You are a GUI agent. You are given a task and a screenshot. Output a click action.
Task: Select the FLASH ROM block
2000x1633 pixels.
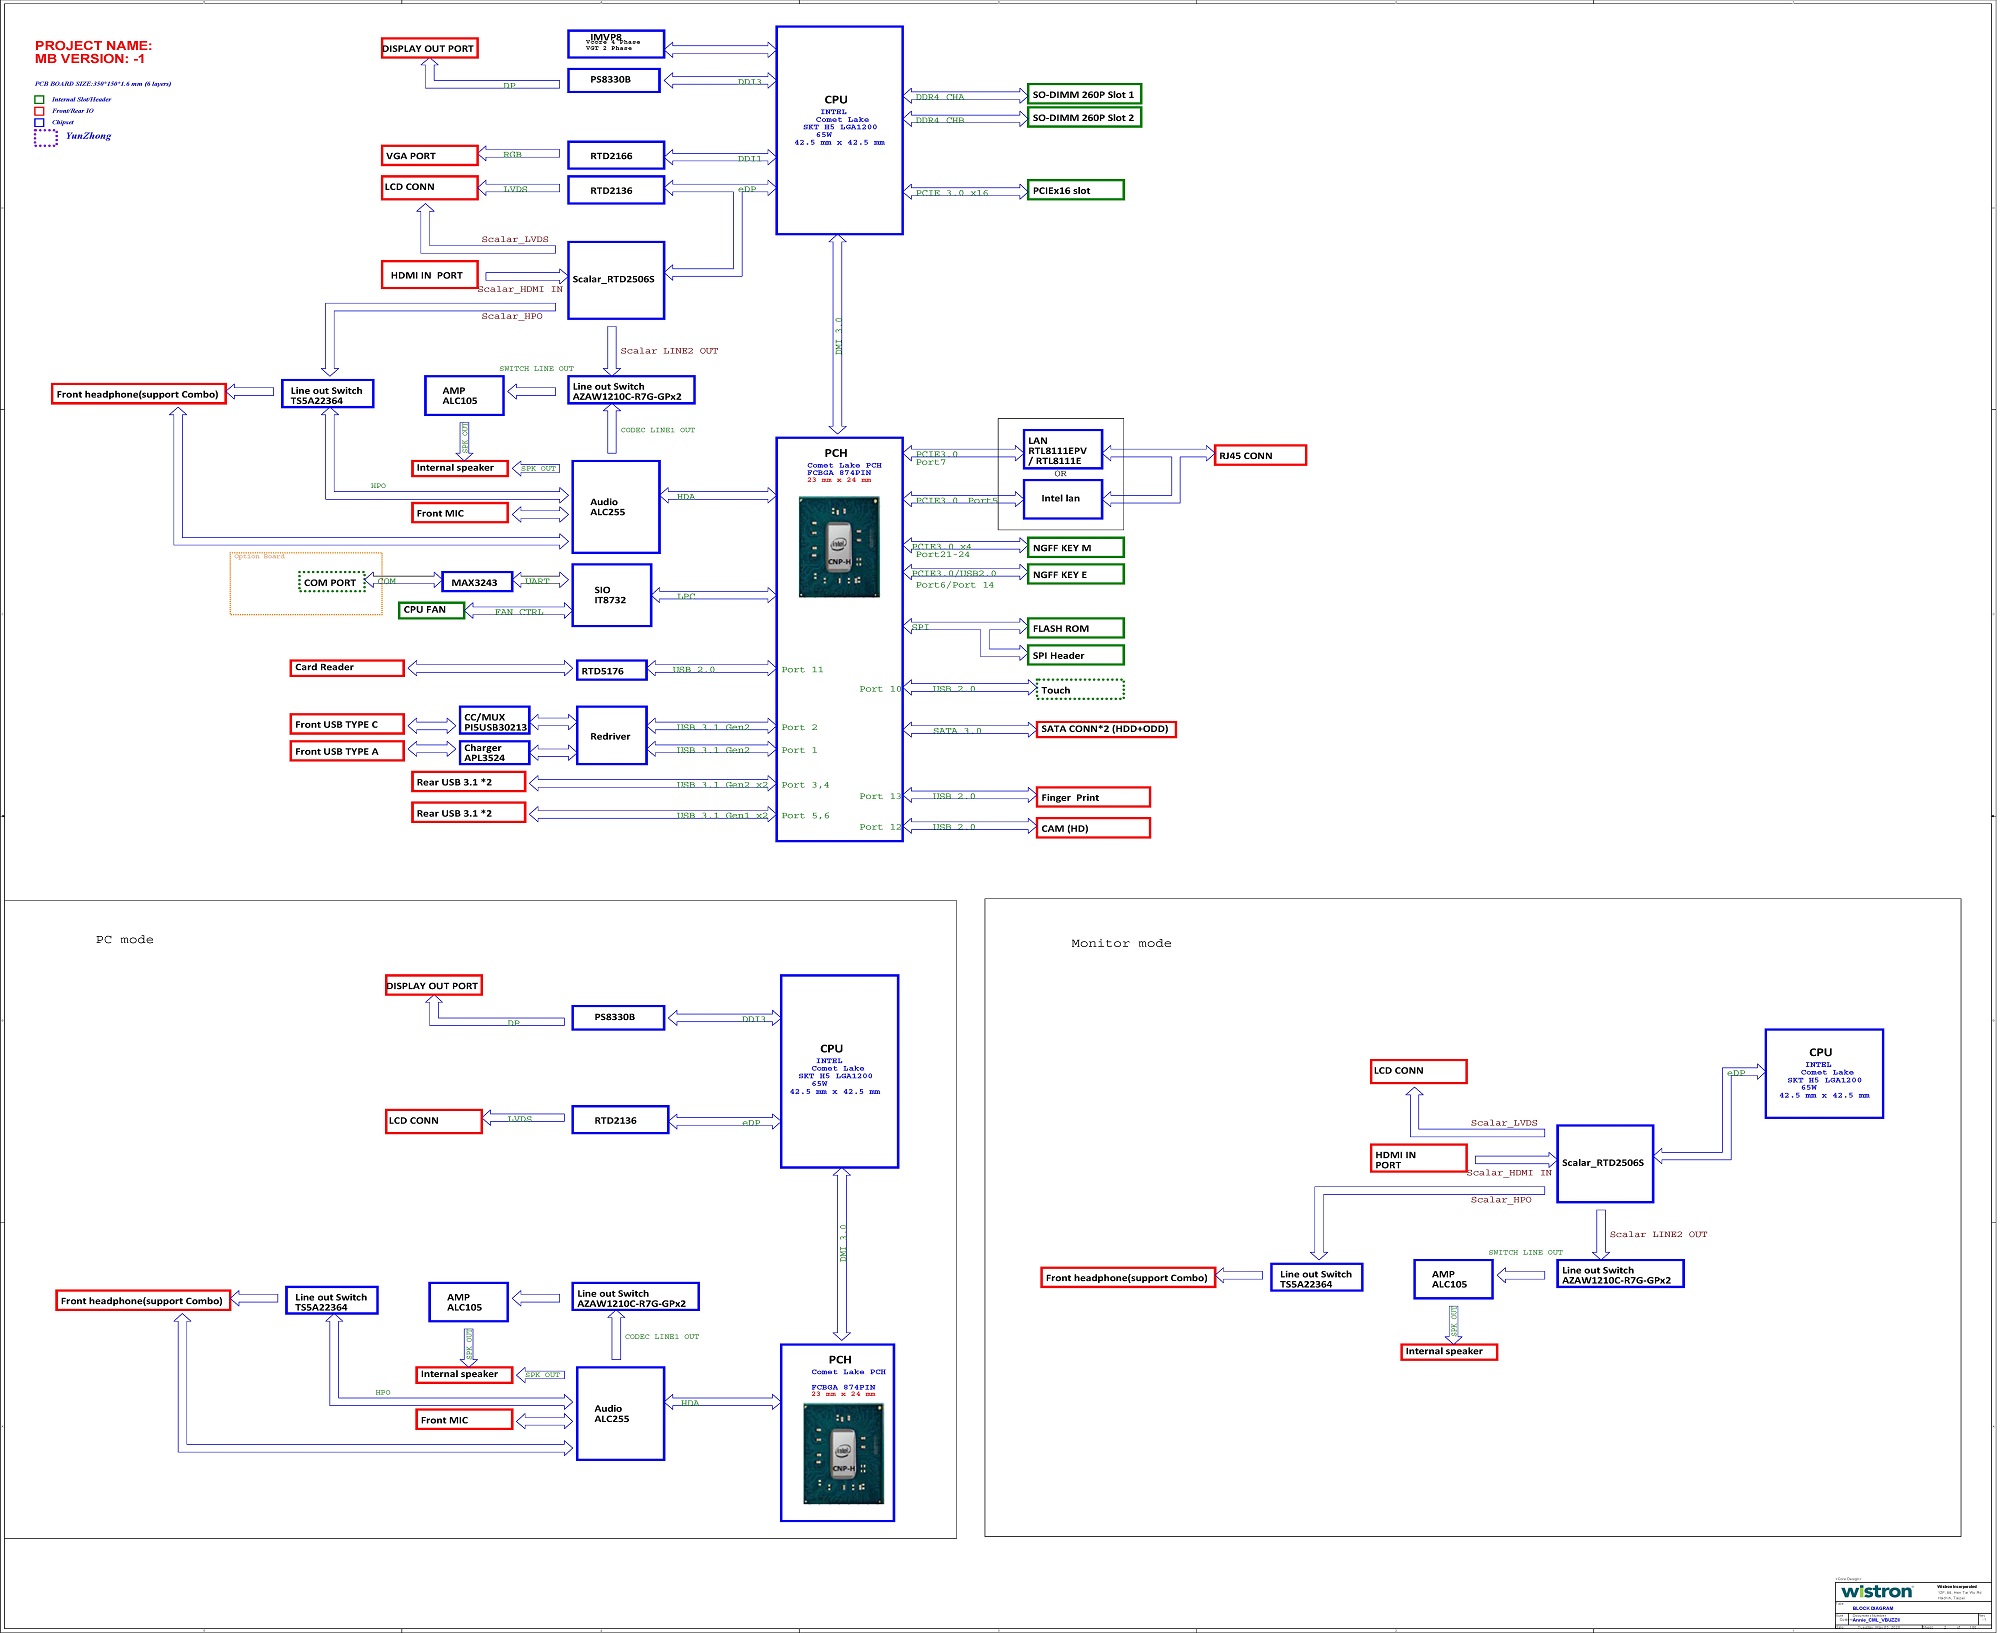[1075, 628]
